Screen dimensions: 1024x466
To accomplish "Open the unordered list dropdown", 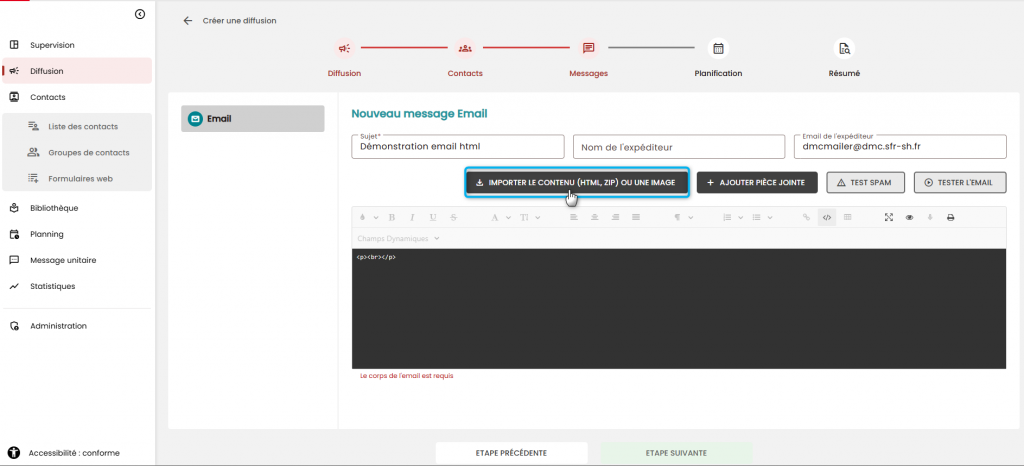I will (761, 217).
